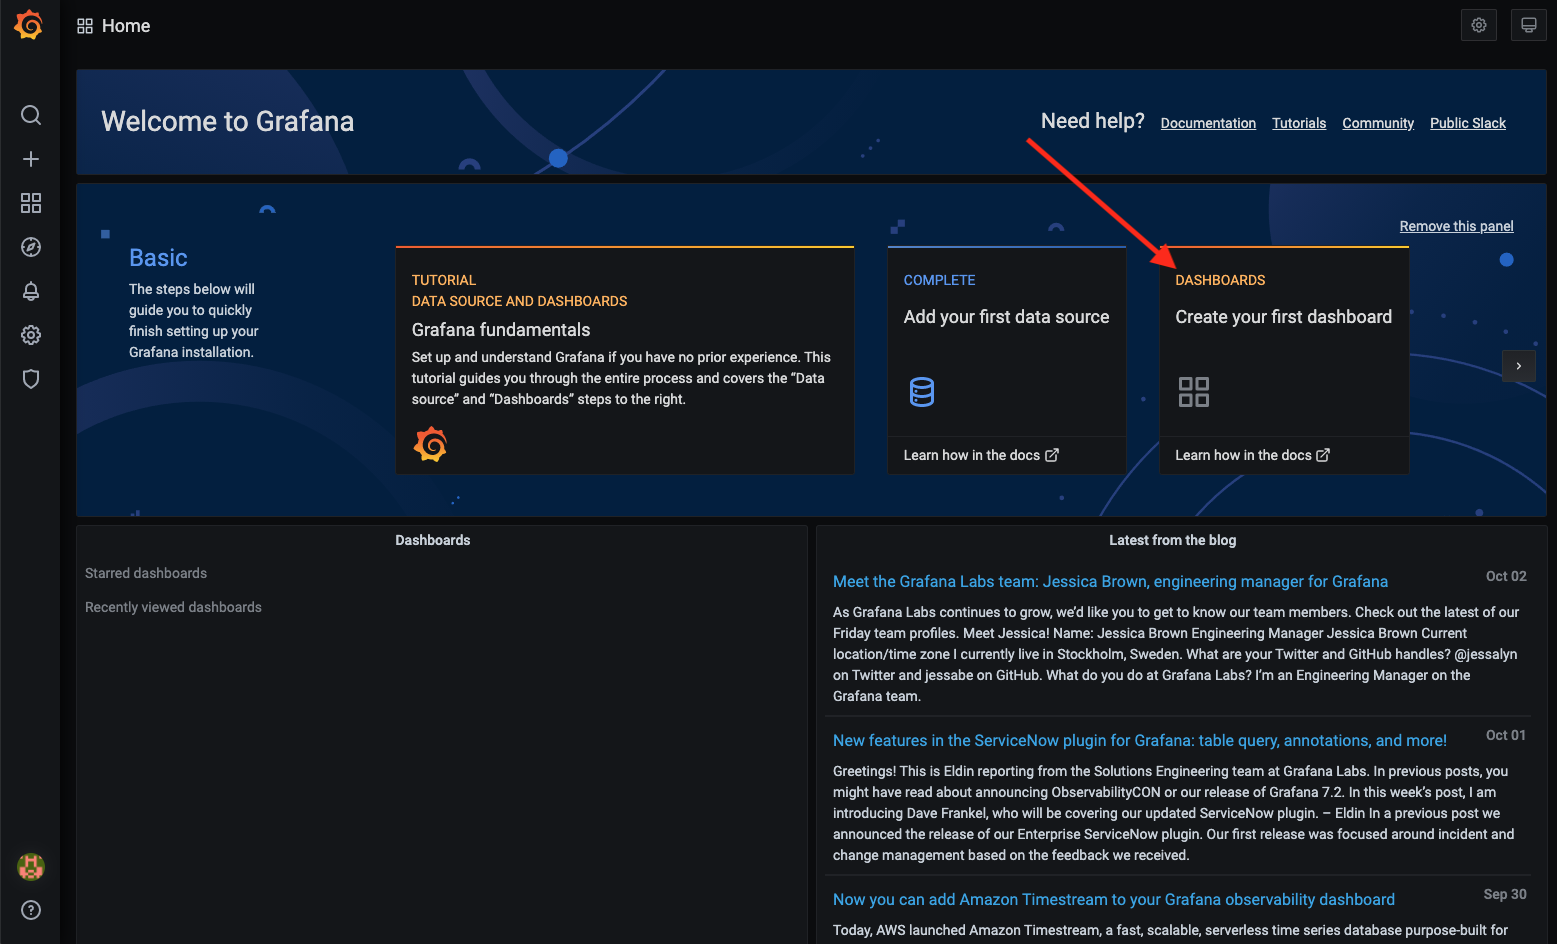The height and width of the screenshot is (944, 1557).
Task: Open blog post about Jessica Brown
Action: click(x=1110, y=582)
